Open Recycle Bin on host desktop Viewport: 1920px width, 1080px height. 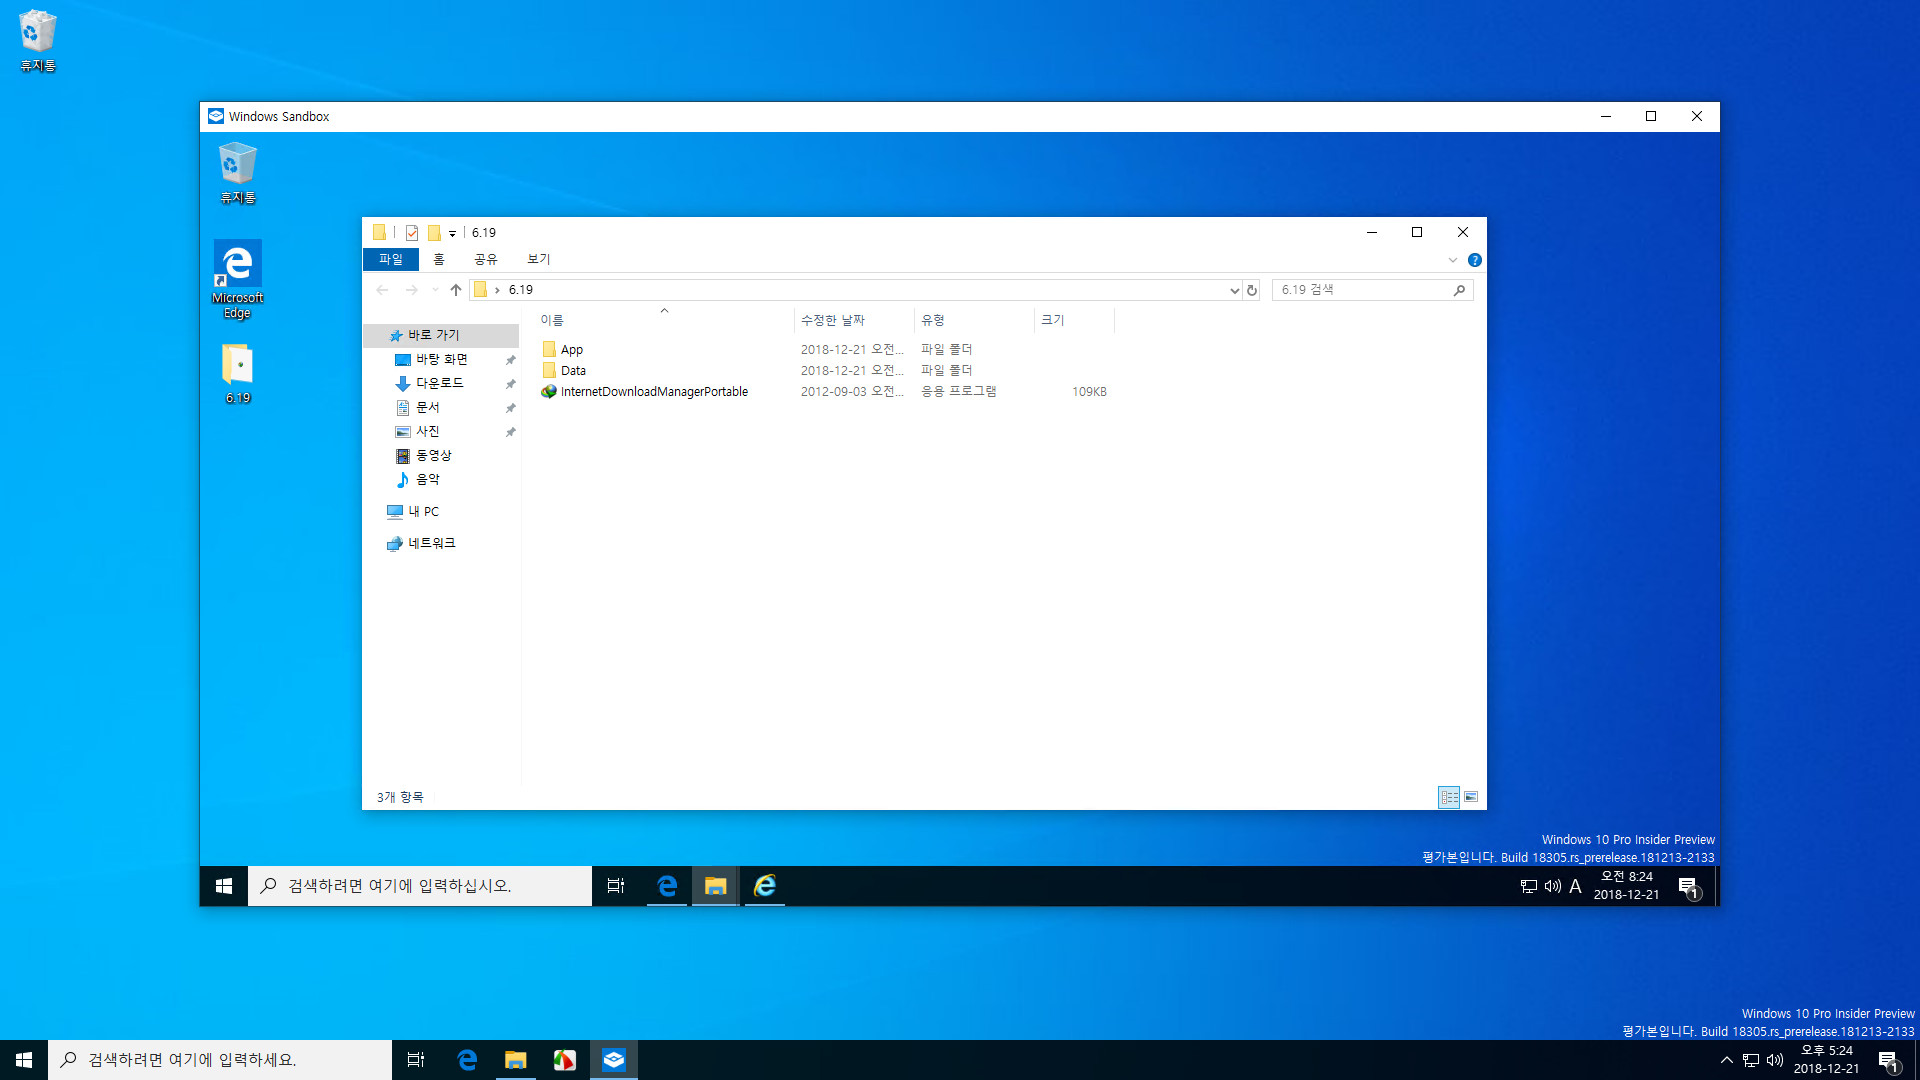coord(38,40)
